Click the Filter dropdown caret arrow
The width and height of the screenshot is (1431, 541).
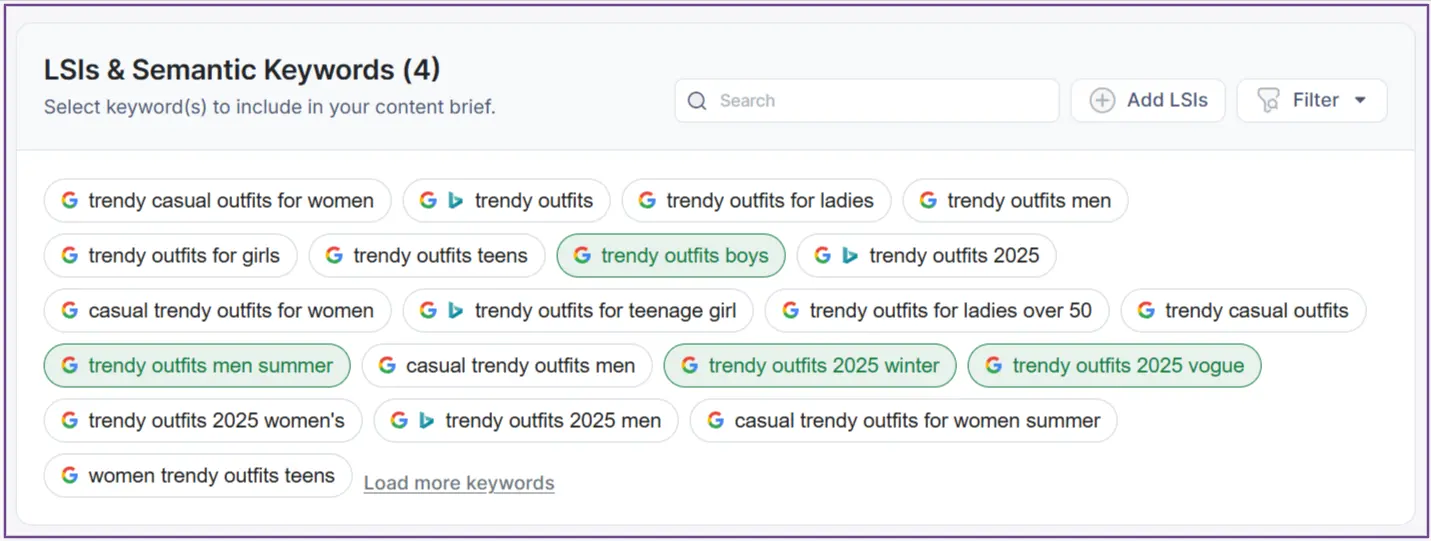[1360, 101]
